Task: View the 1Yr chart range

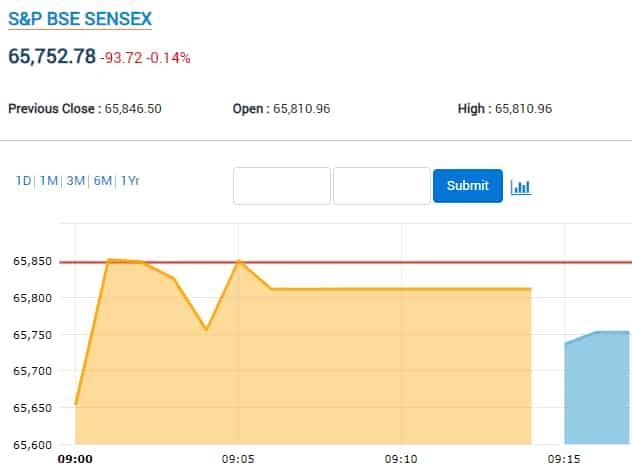Action: [130, 181]
